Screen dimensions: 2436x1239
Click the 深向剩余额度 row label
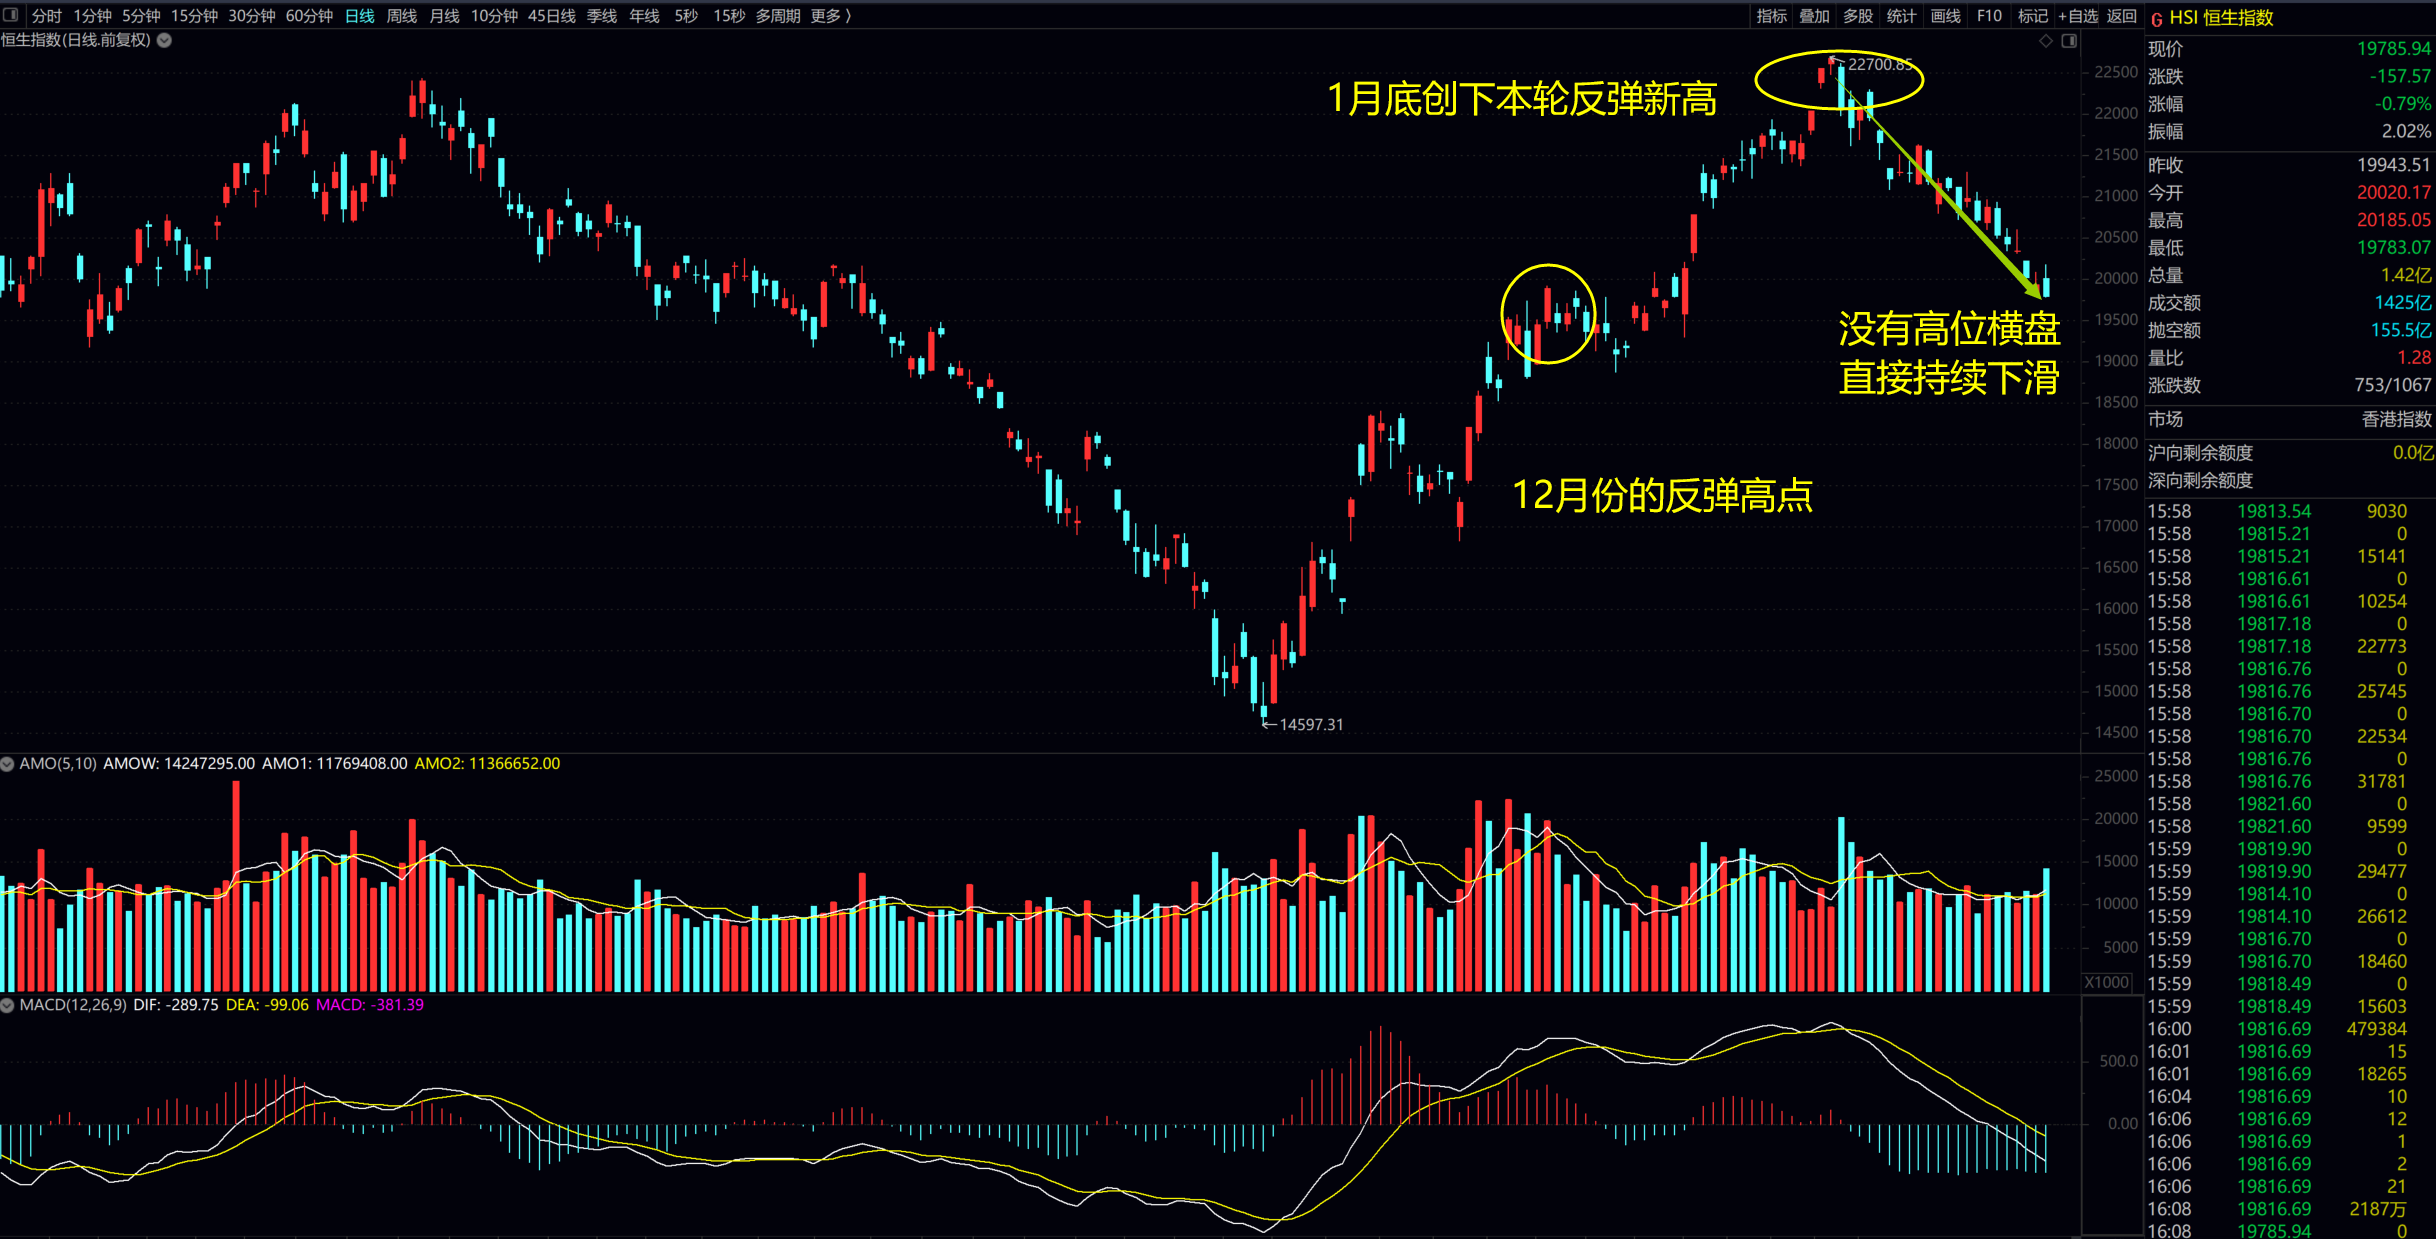pyautogui.click(x=2200, y=481)
